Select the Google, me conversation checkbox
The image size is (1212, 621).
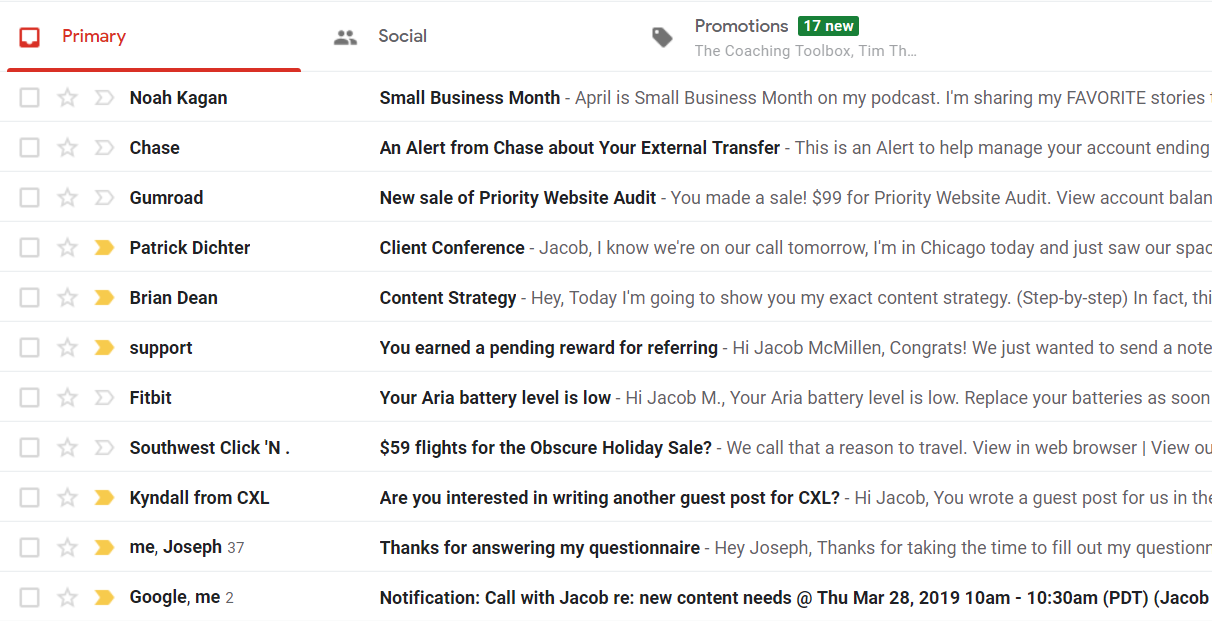(x=30, y=598)
